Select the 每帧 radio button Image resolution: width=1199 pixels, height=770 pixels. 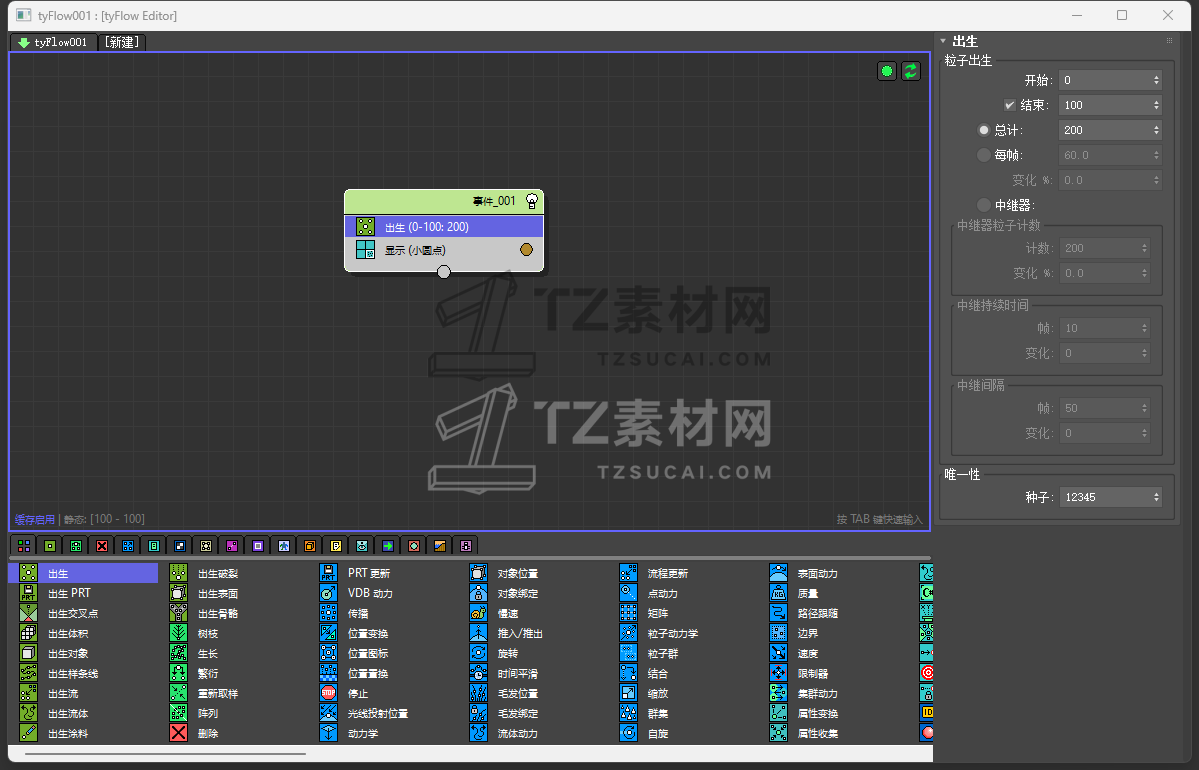click(x=984, y=155)
